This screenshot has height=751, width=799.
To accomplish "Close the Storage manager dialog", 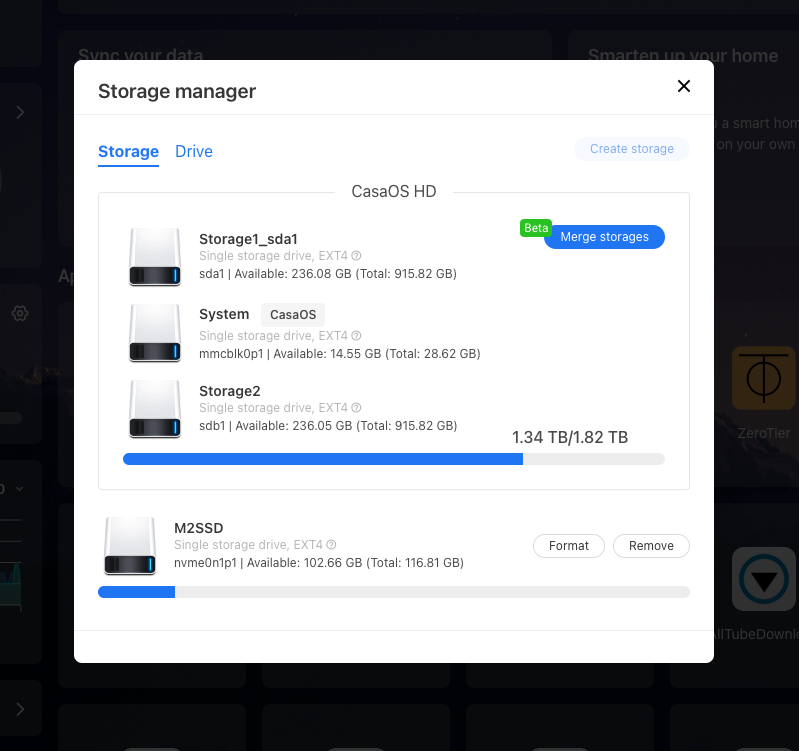I will [683, 86].
